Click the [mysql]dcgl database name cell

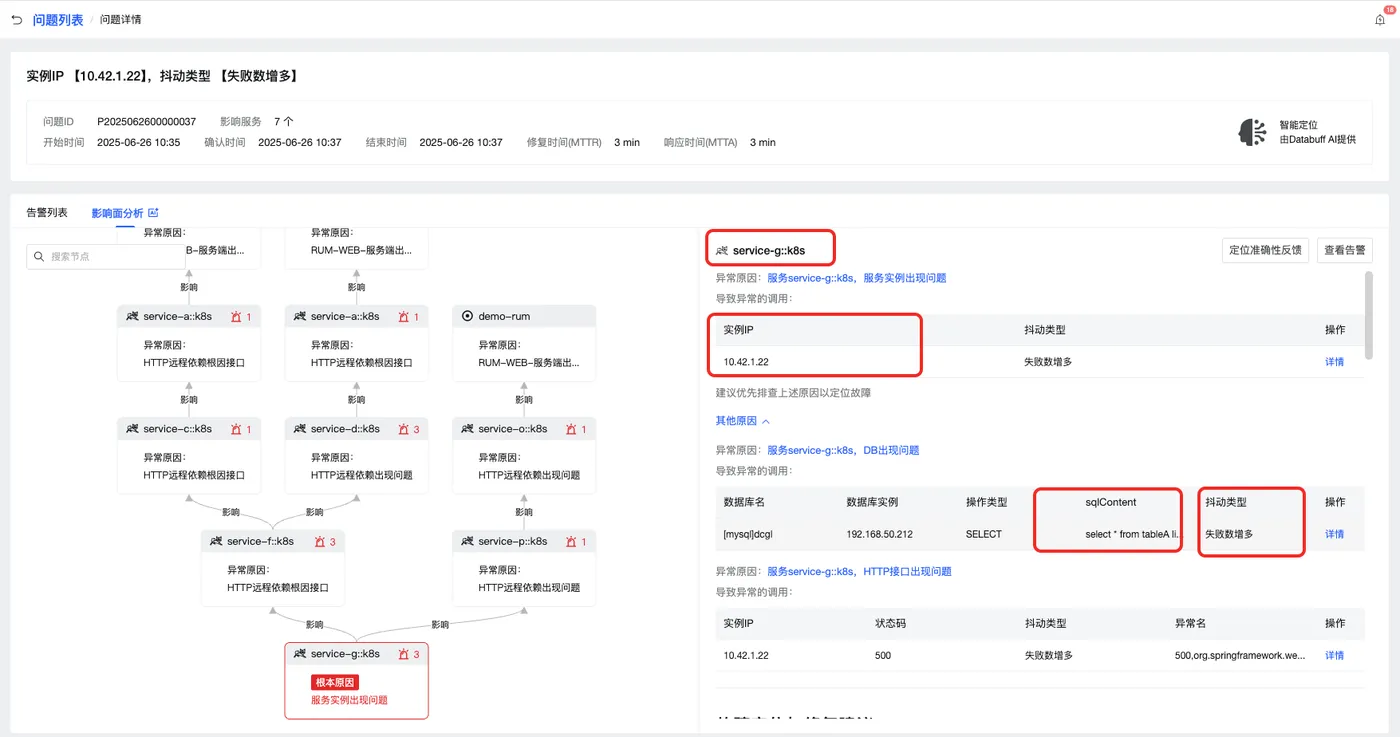[x=748, y=534]
